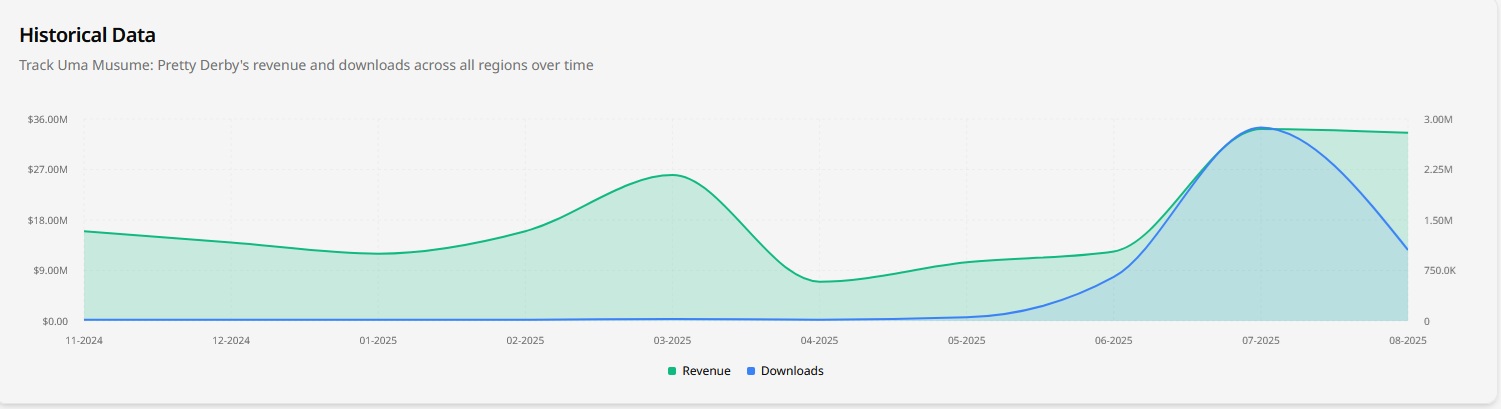Click the green Revenue legend dot
The width and height of the screenshot is (1501, 409).
pyautogui.click(x=672, y=371)
